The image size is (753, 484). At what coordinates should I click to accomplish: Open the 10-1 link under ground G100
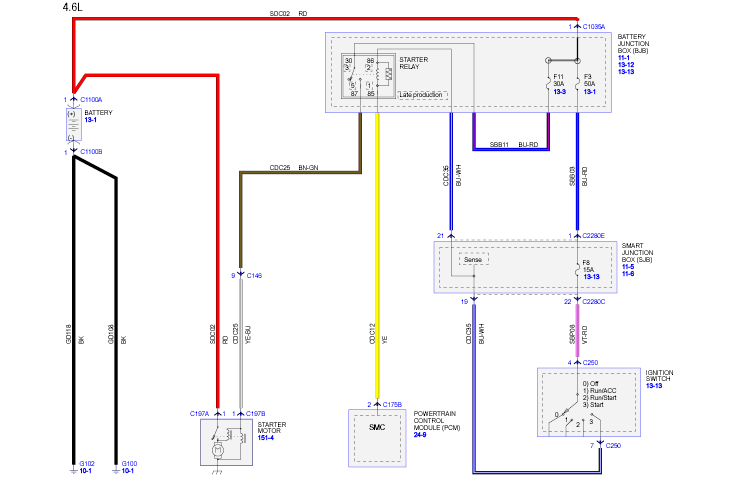coord(127,471)
